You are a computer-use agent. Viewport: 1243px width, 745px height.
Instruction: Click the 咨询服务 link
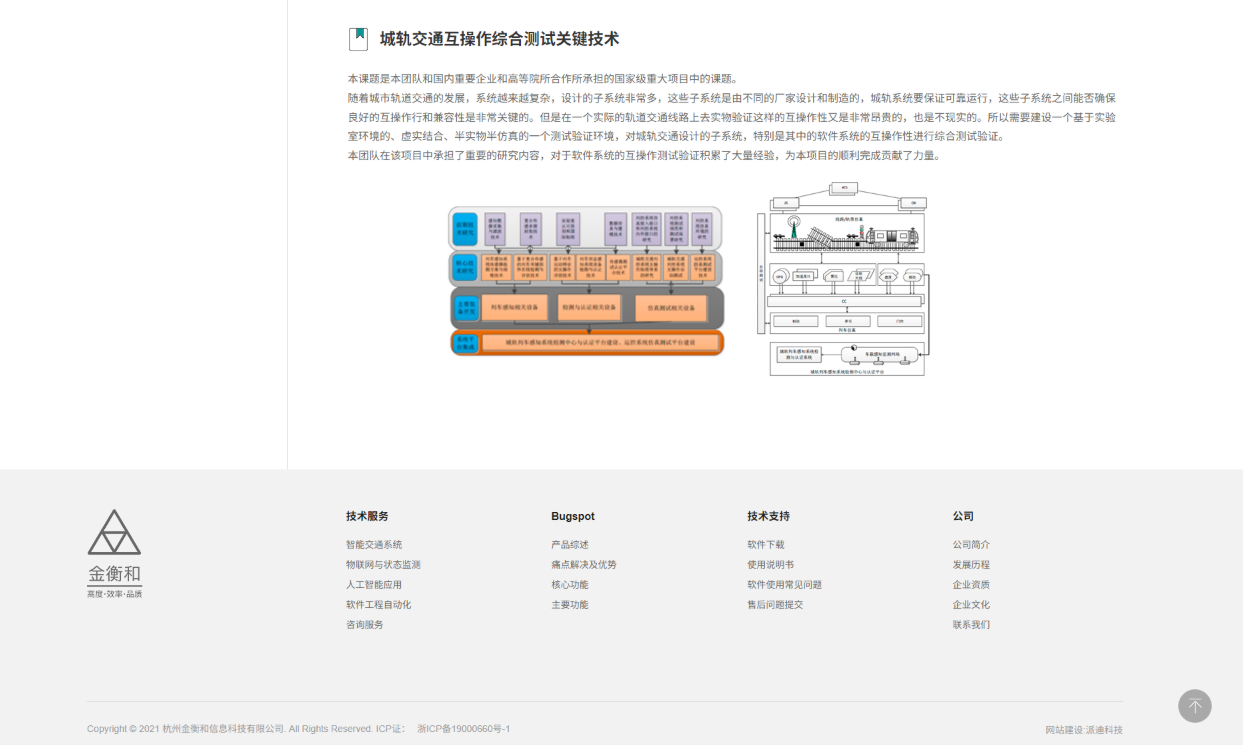[x=365, y=625]
